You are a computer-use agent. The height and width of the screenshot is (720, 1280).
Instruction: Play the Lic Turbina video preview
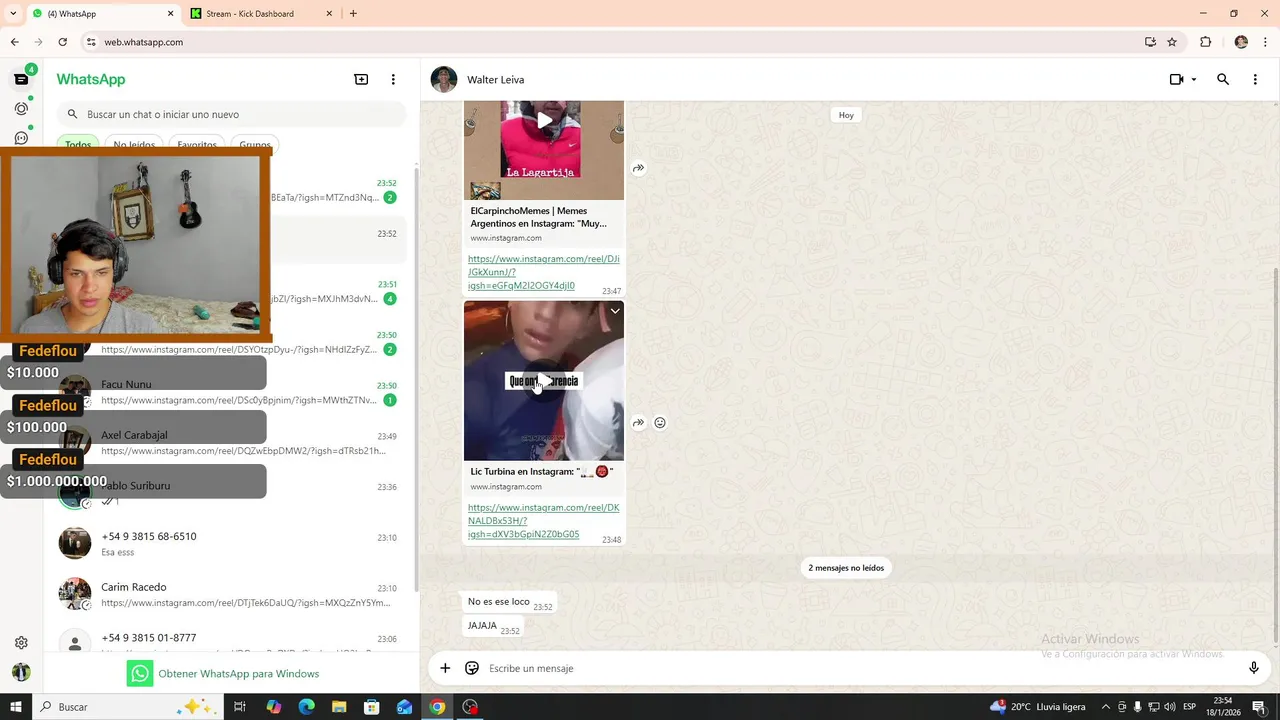[x=544, y=380]
